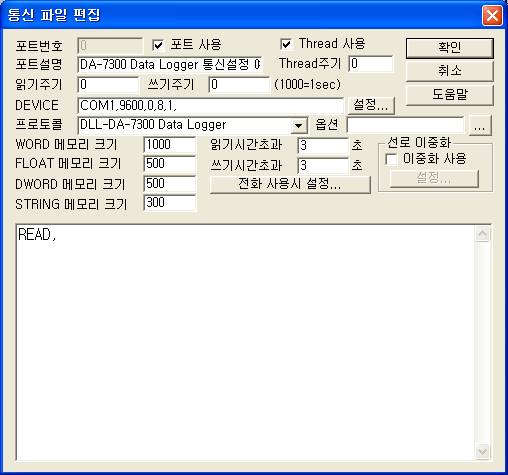The image size is (508, 475).
Task: Close the 통신 파일 편집 dialog
Action: coord(492,15)
